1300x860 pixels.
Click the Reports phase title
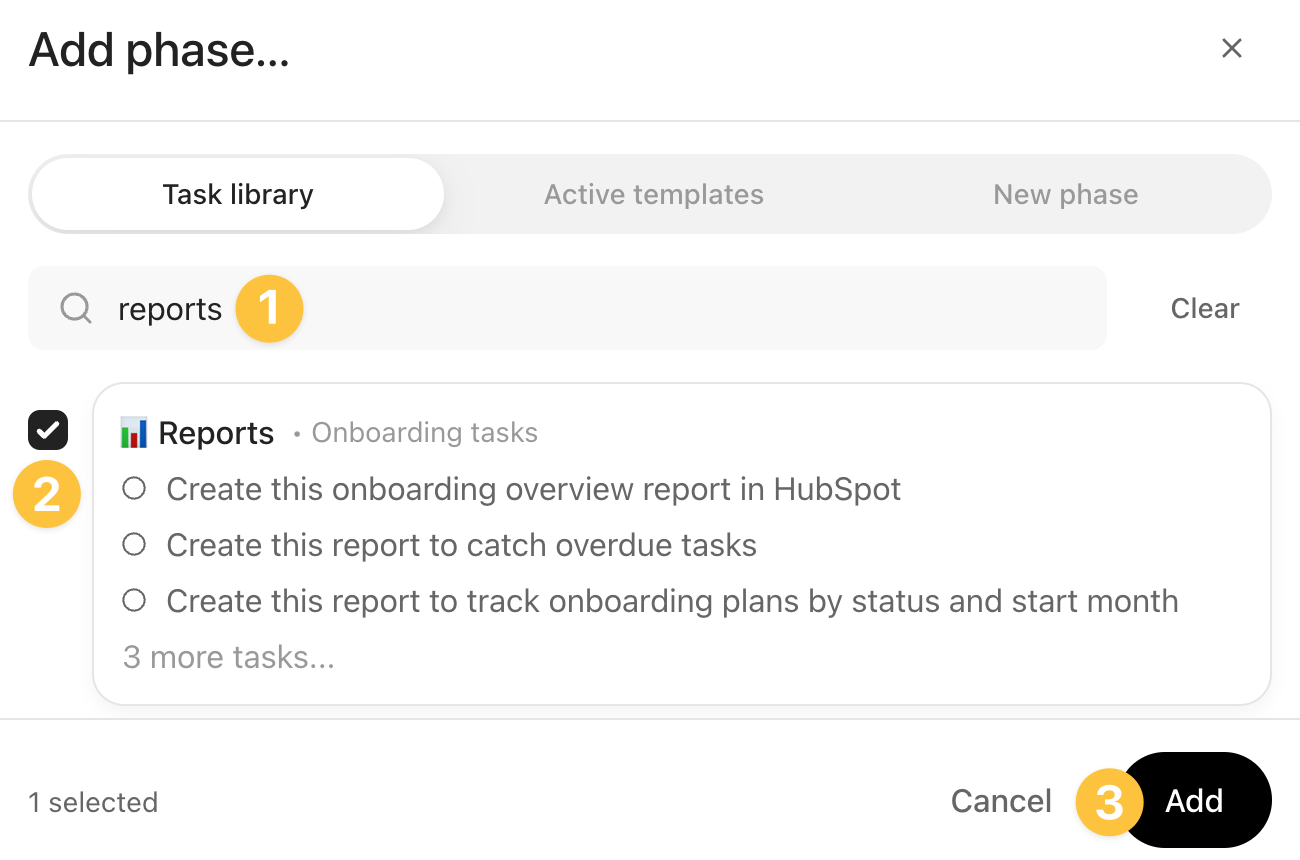216,433
